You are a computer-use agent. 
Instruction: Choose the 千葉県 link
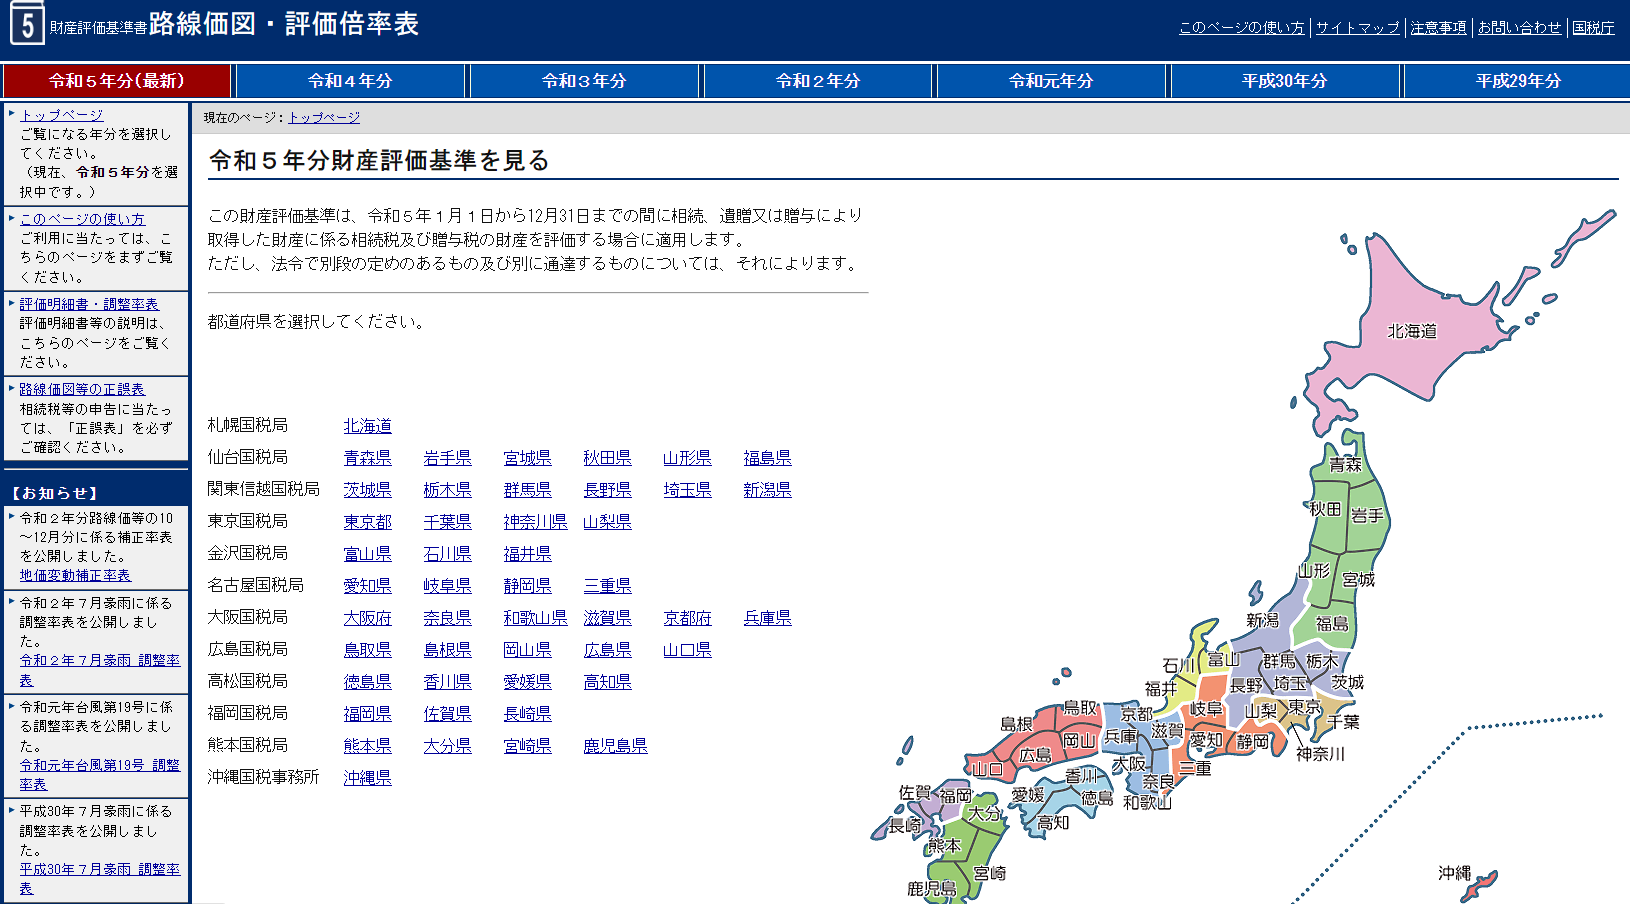click(448, 522)
